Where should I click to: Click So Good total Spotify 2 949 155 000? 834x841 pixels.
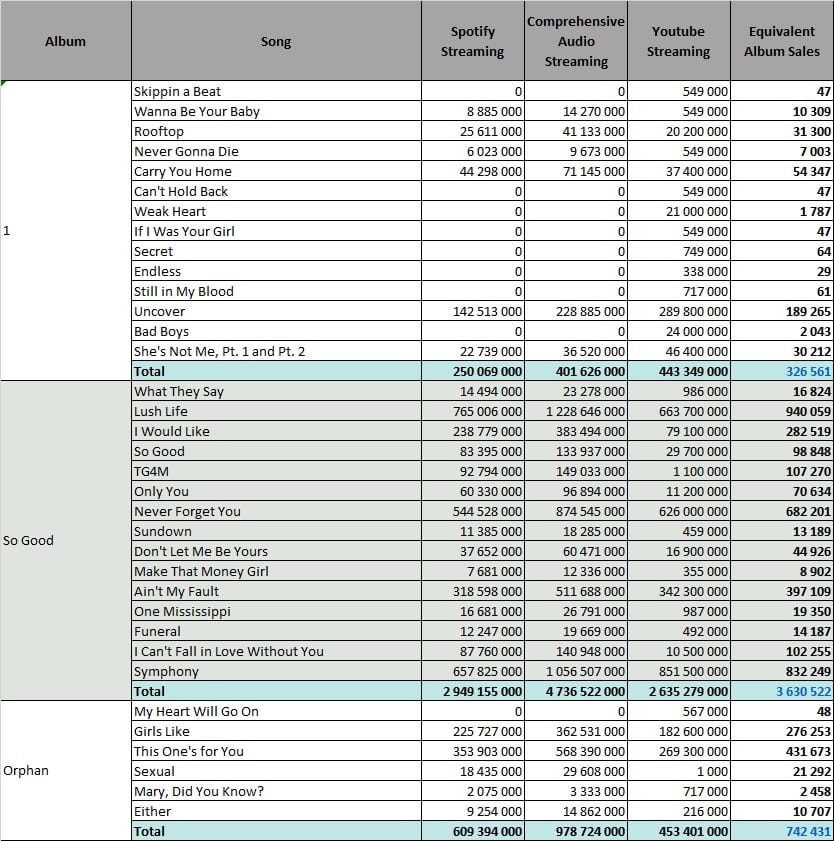pos(473,691)
